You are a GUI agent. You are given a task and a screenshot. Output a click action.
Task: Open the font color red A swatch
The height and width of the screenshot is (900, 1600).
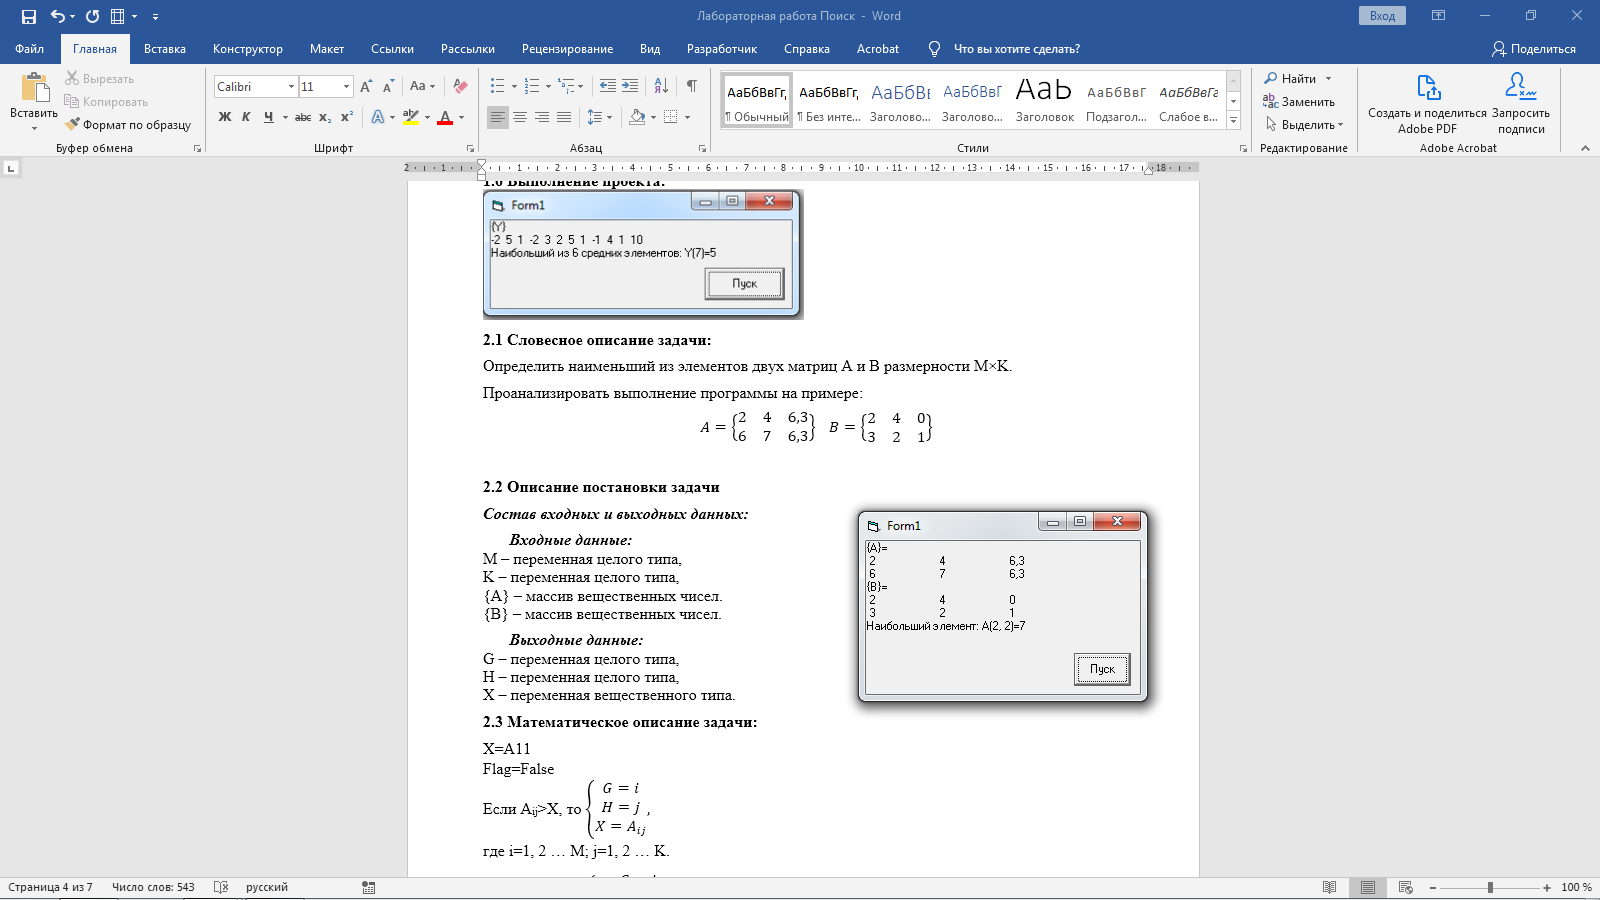click(446, 117)
